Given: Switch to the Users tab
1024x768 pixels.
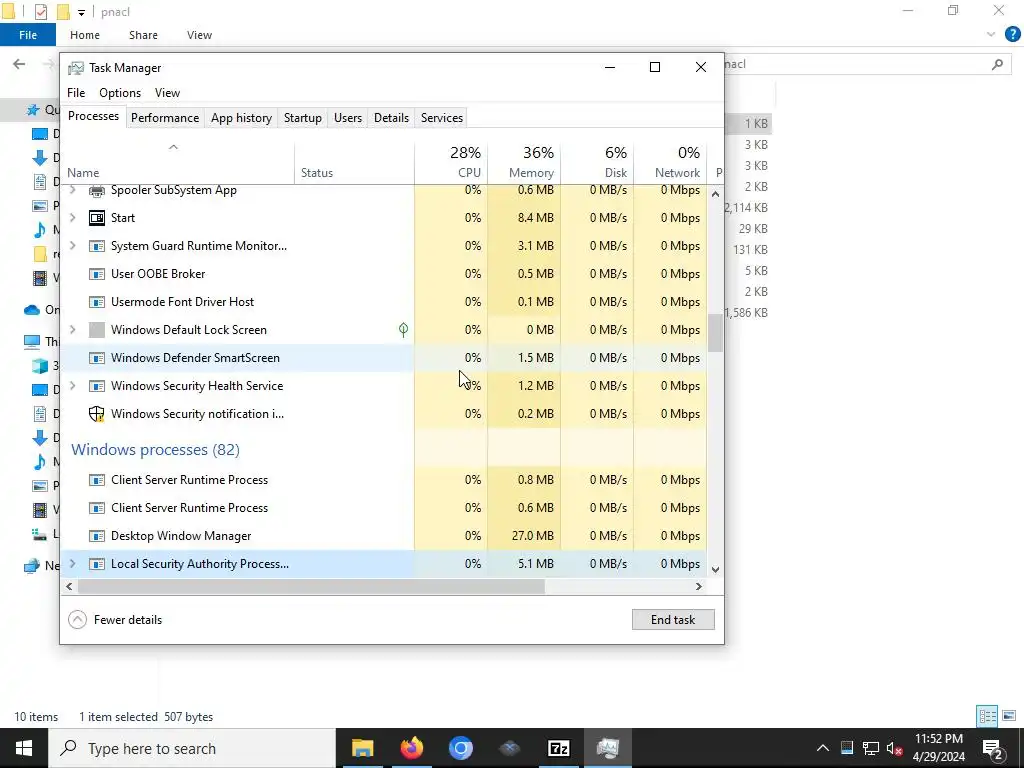Looking at the screenshot, I should [x=347, y=118].
